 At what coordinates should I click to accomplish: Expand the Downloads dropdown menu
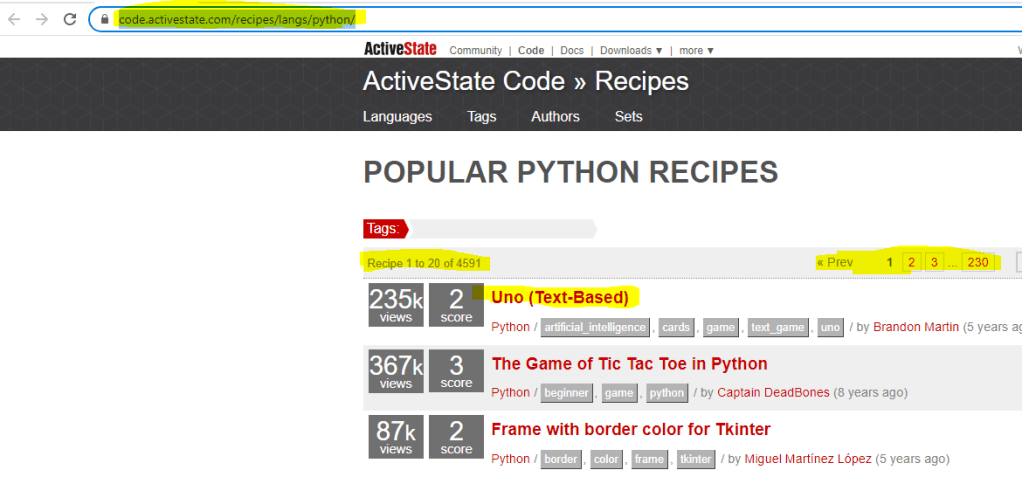(x=631, y=50)
